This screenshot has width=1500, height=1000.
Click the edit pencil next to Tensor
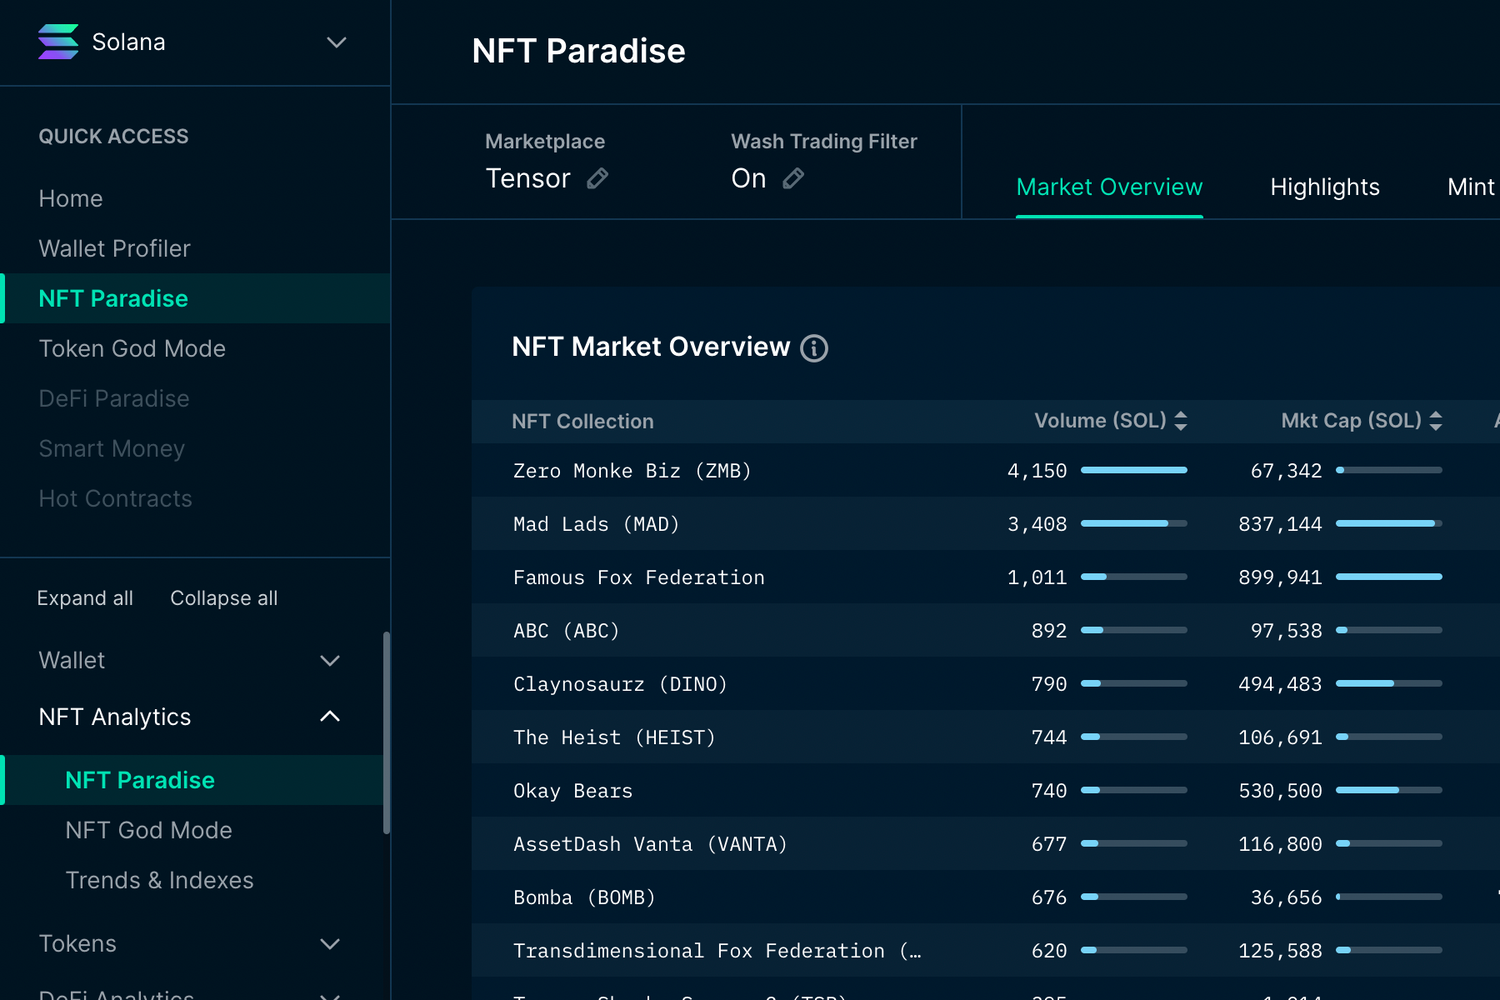pos(597,178)
